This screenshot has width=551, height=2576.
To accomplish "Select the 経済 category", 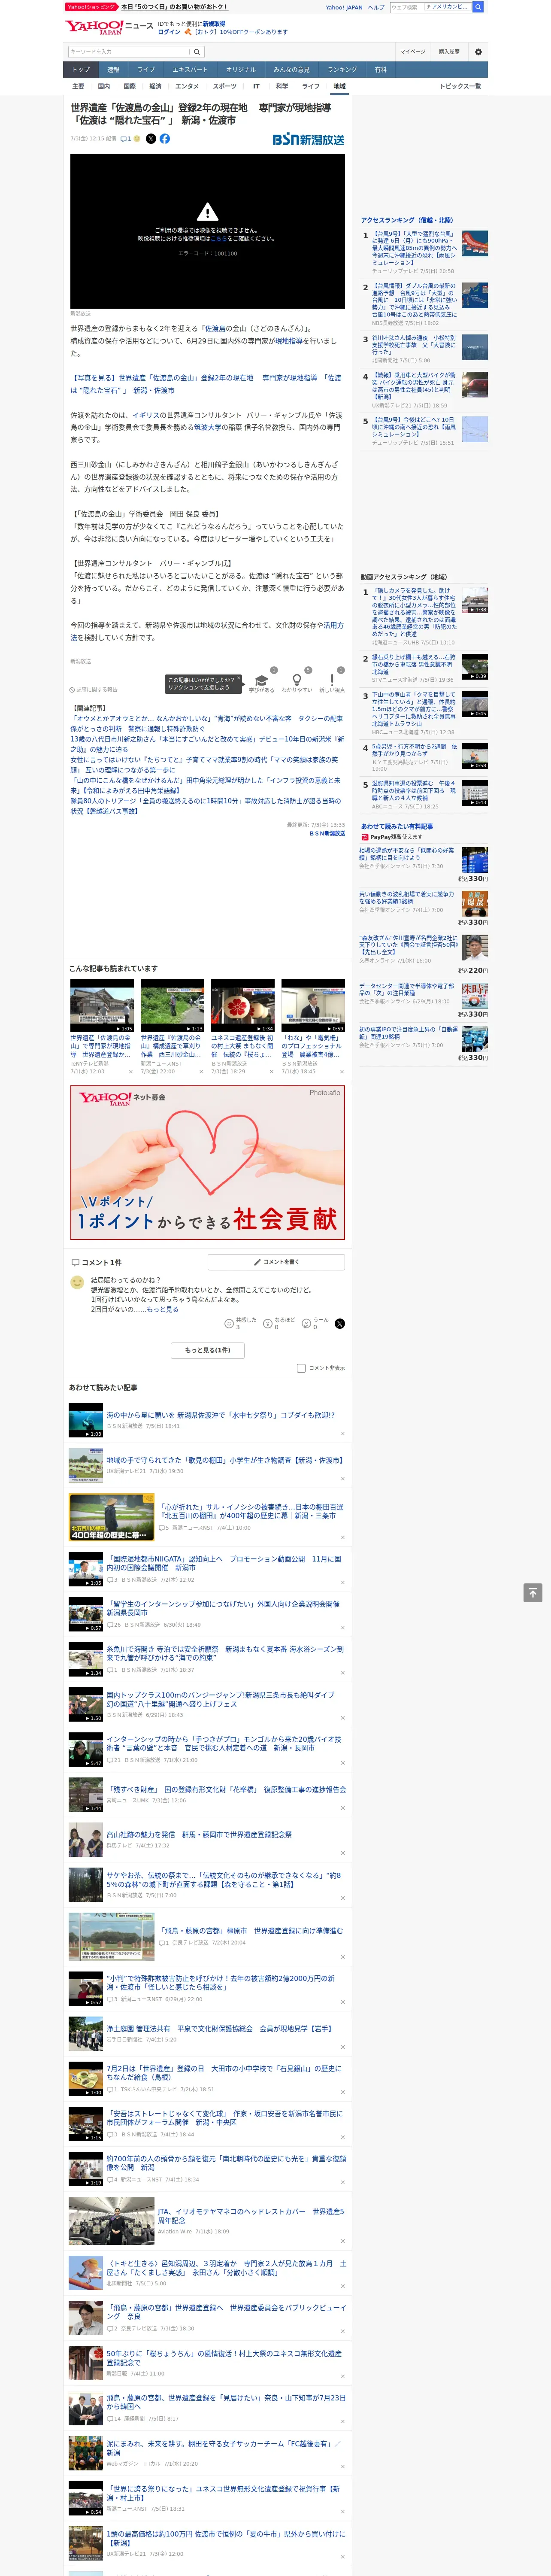I will point(155,86).
